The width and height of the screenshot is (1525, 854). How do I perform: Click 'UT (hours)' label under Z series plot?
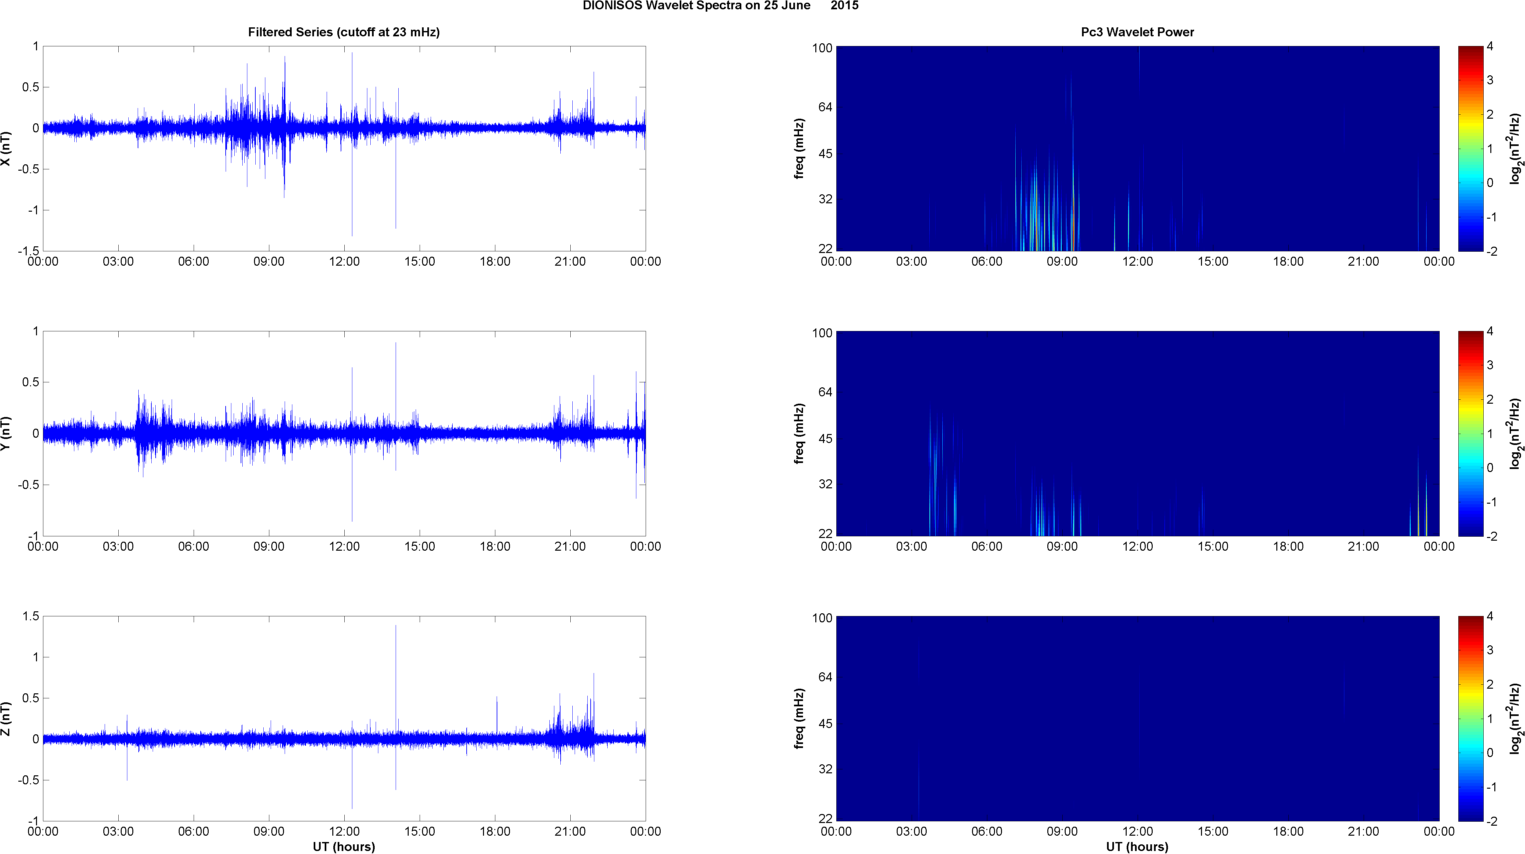tap(344, 847)
